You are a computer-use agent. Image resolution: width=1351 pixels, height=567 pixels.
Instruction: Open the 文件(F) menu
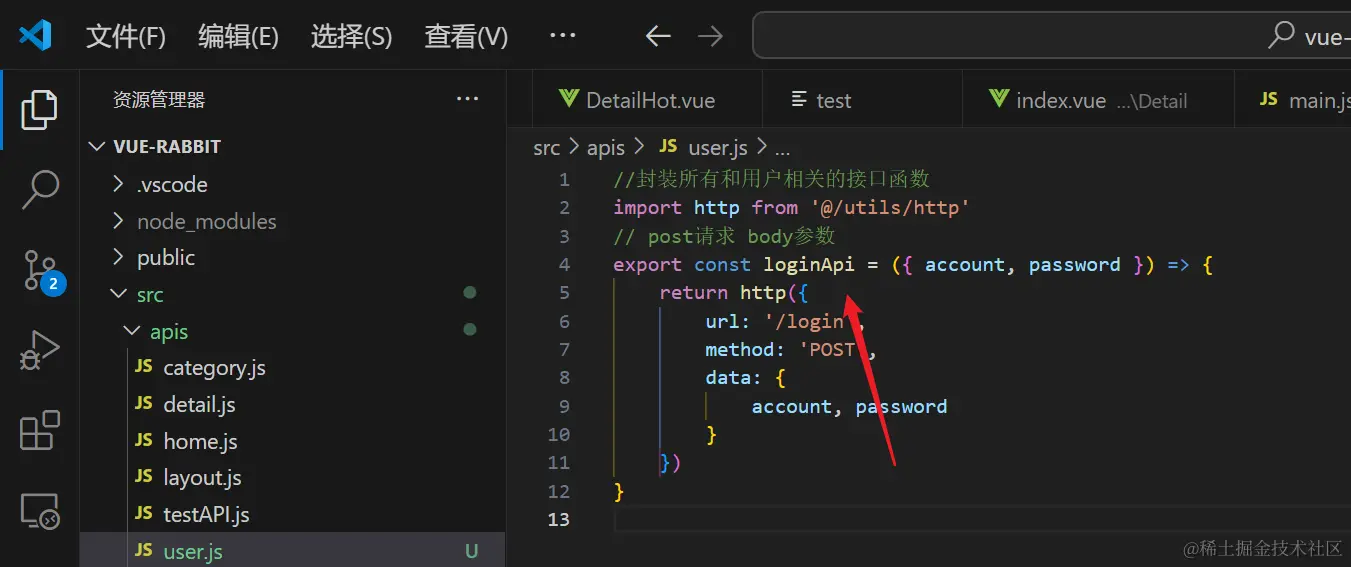(x=126, y=37)
